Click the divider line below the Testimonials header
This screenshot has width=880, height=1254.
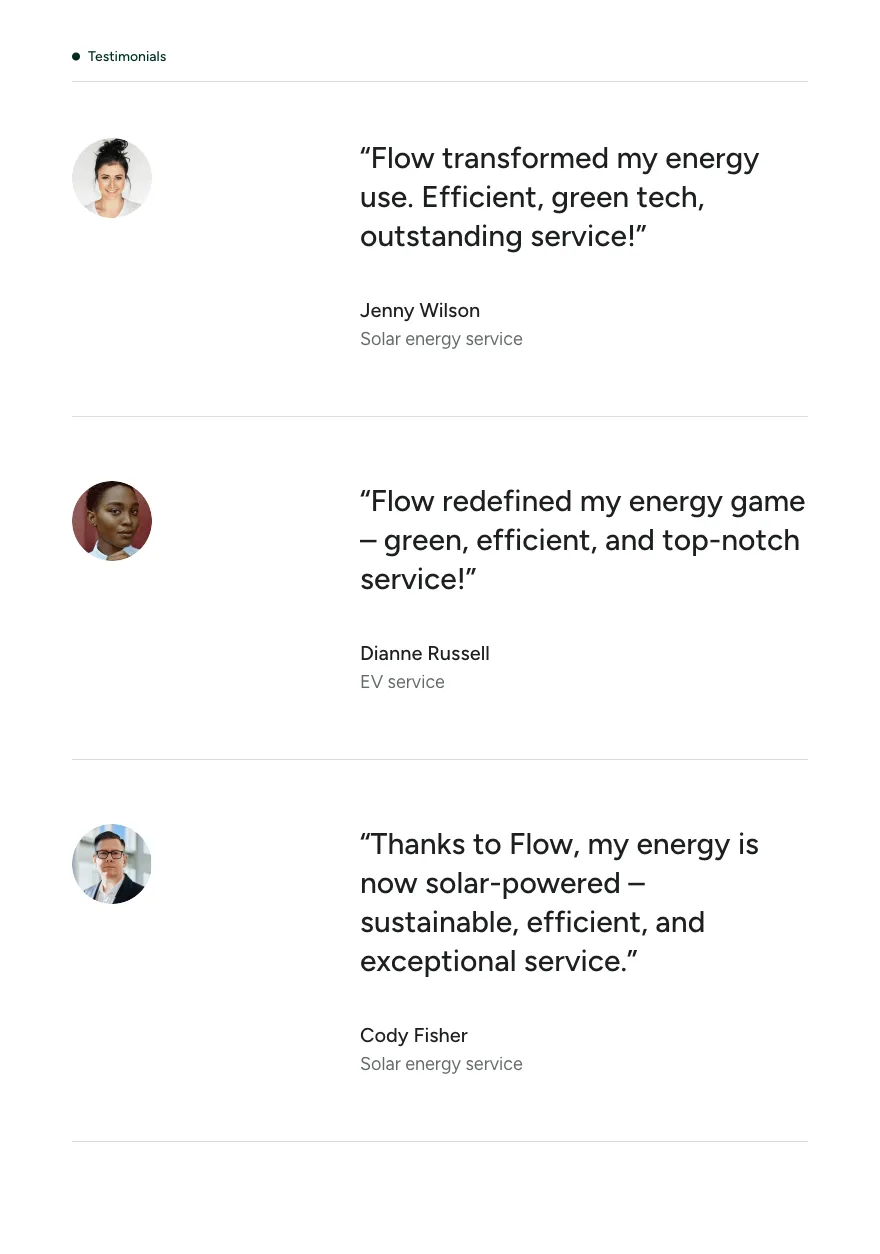tap(440, 82)
